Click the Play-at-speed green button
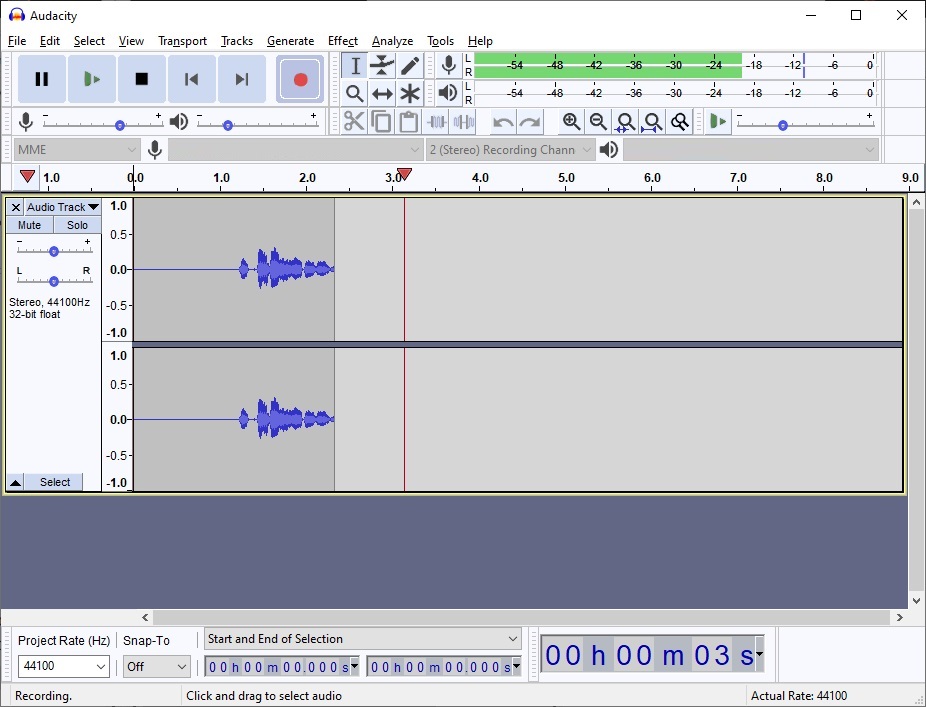 [718, 122]
